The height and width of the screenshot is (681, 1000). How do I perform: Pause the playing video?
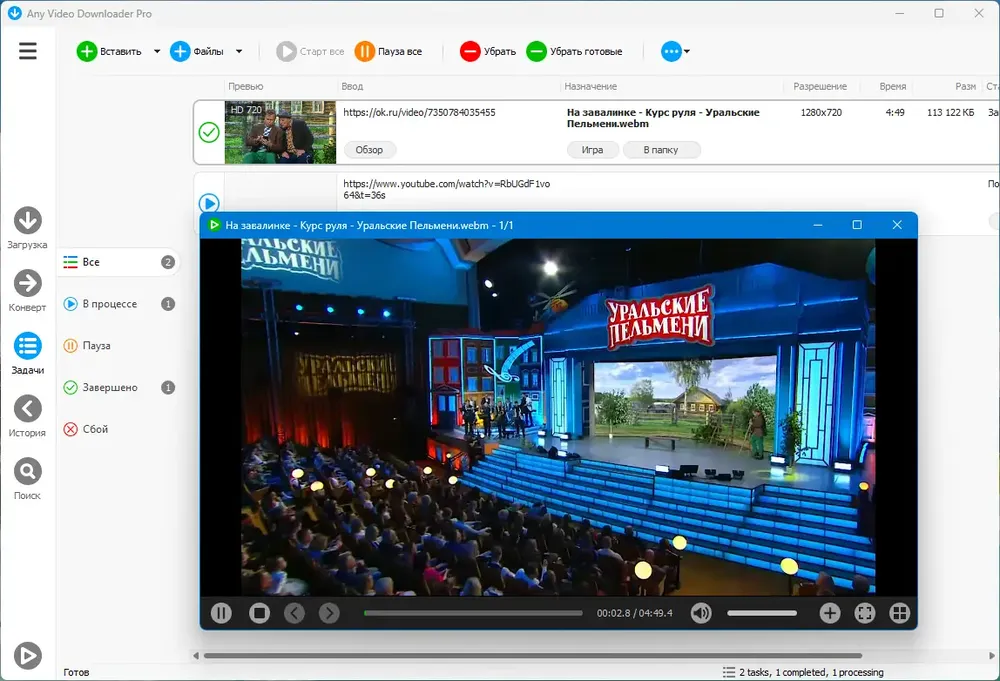tap(221, 613)
